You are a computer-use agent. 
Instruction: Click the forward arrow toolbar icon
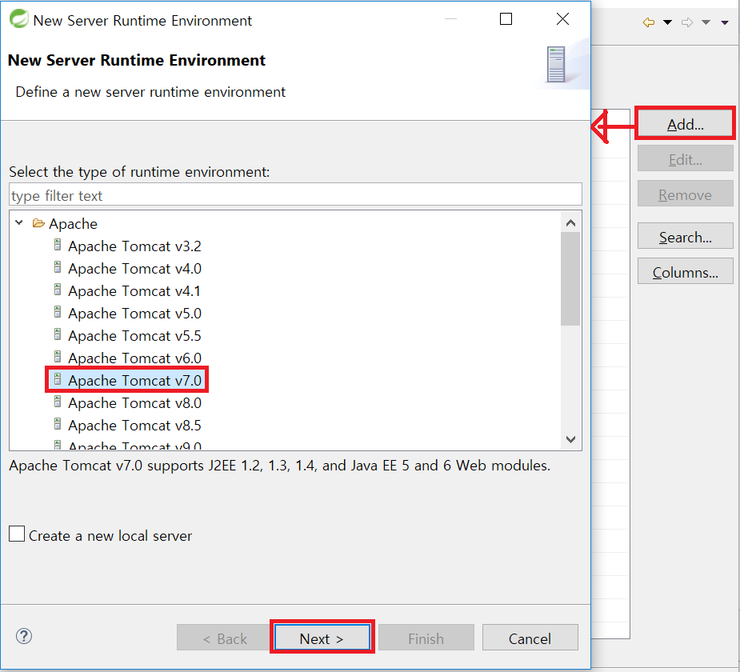coord(687,22)
